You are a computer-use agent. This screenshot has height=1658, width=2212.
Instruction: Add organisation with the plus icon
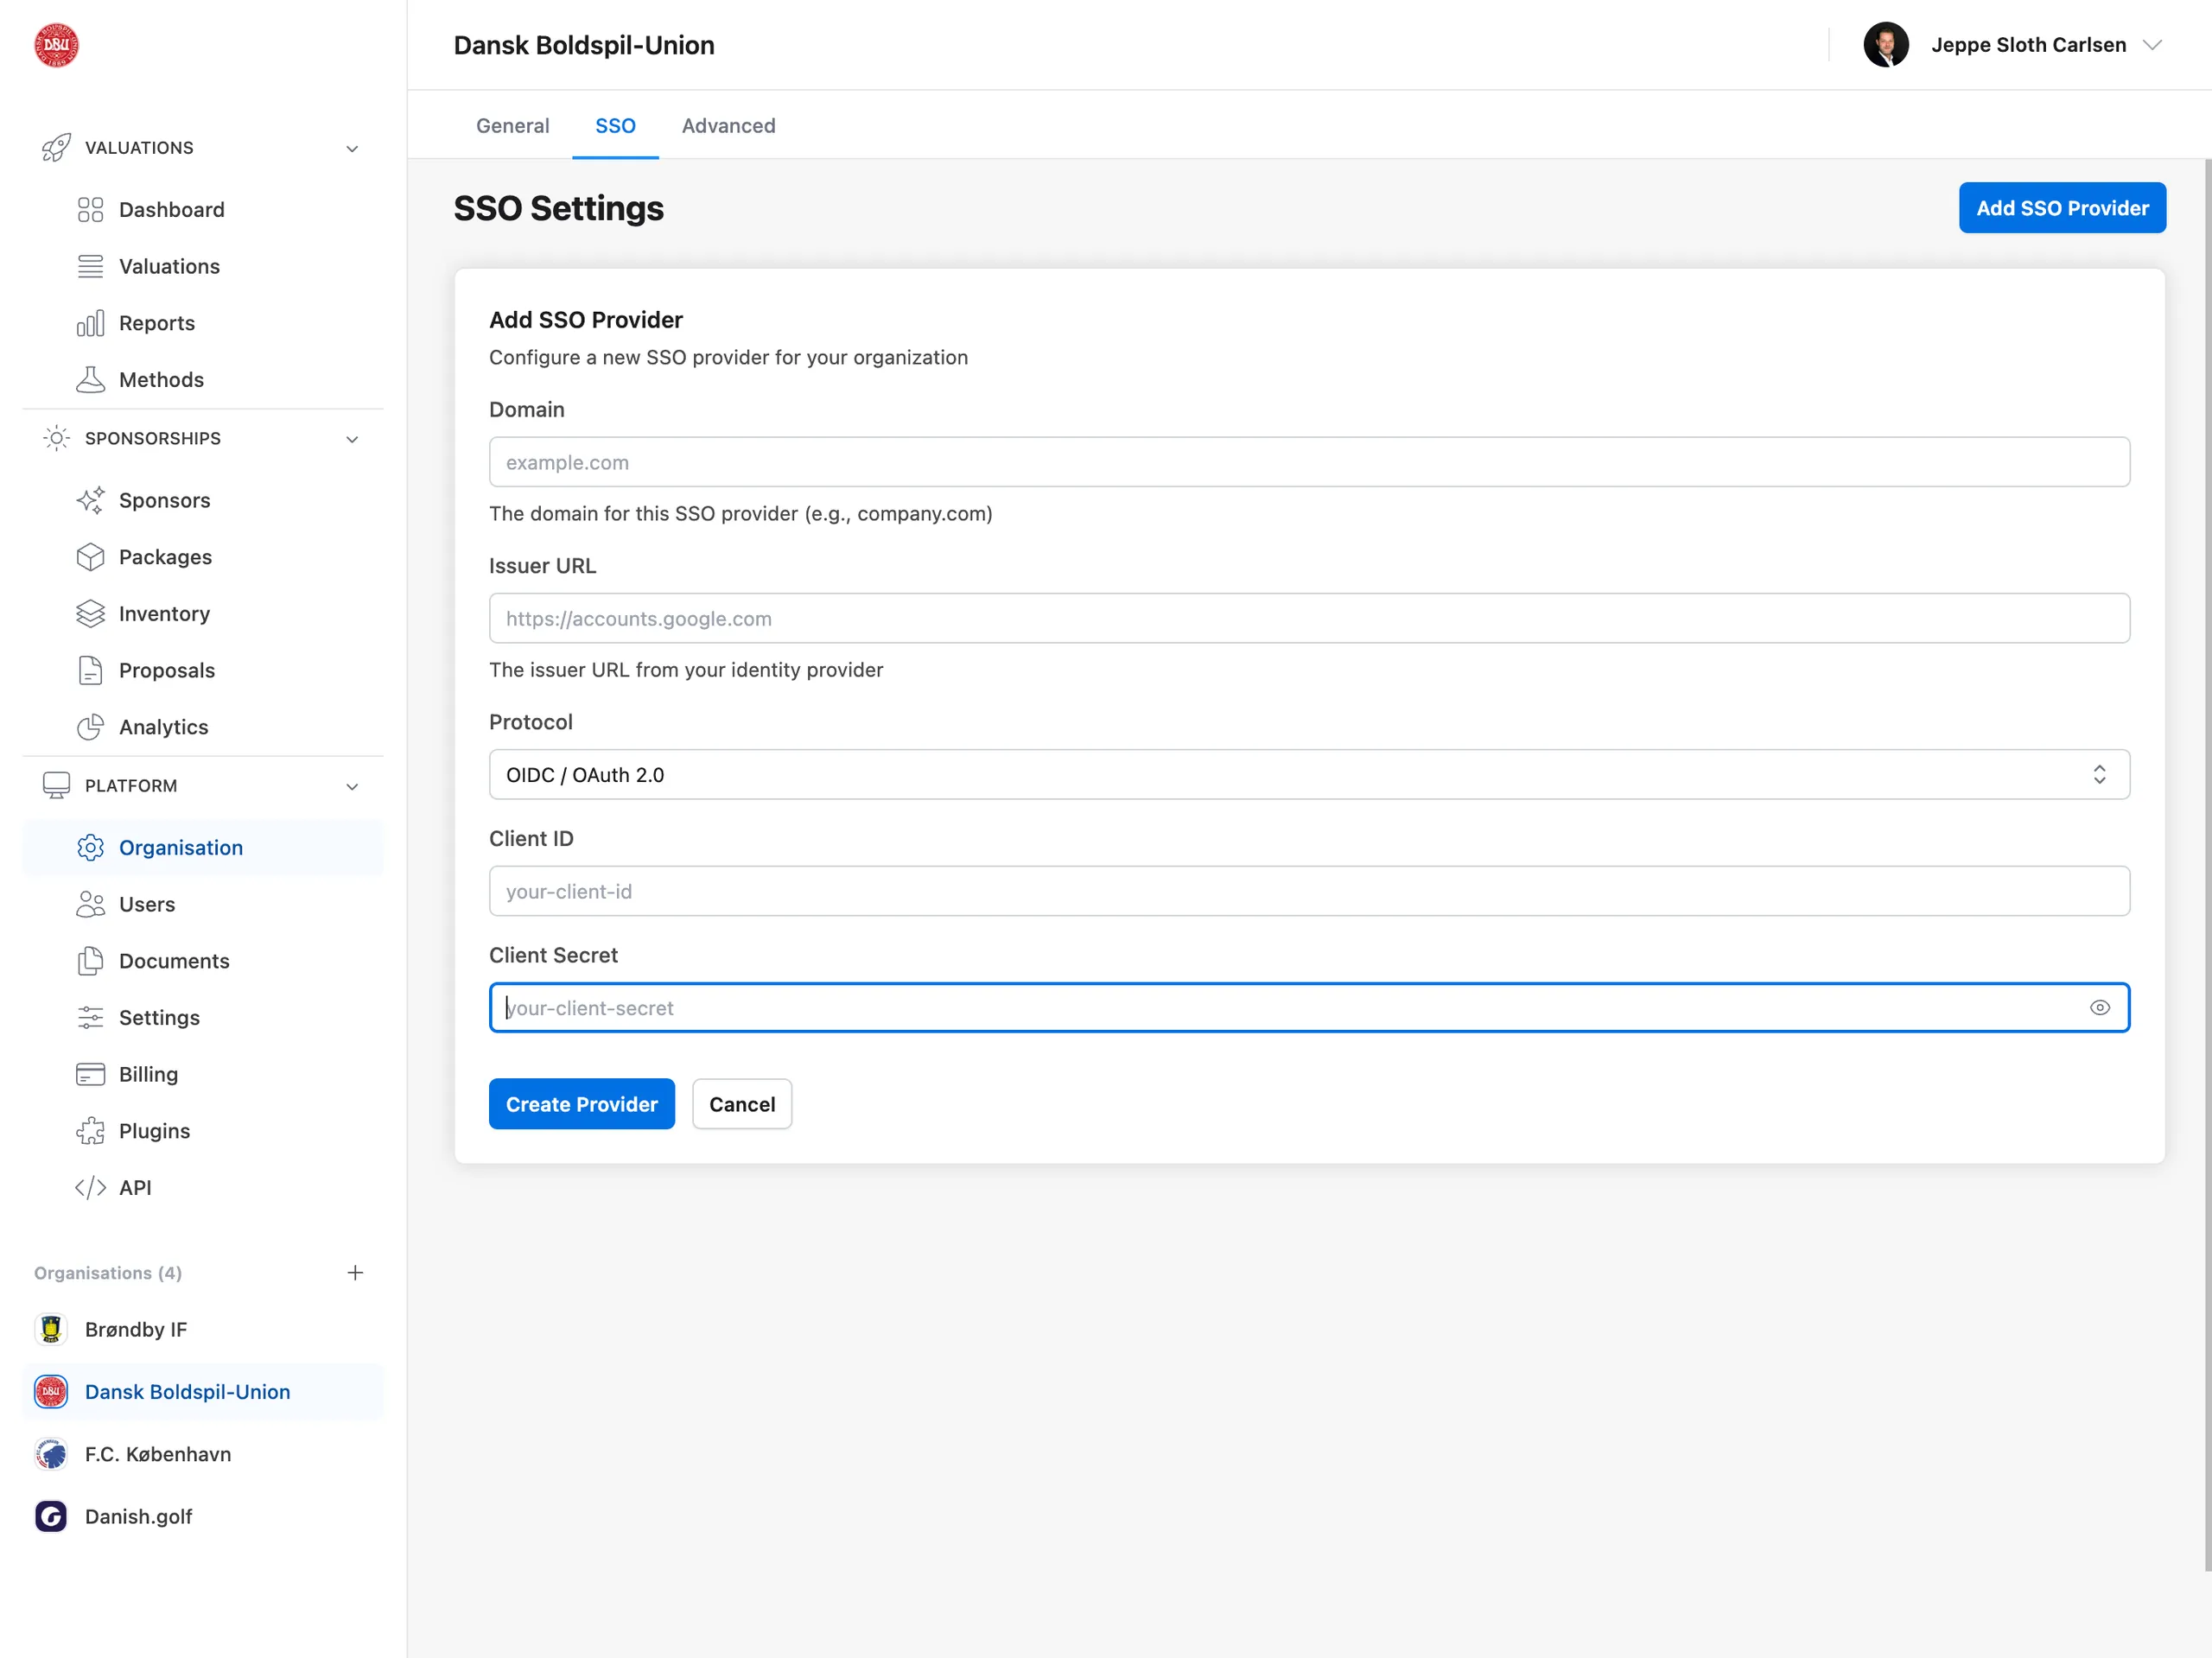[x=355, y=1272]
